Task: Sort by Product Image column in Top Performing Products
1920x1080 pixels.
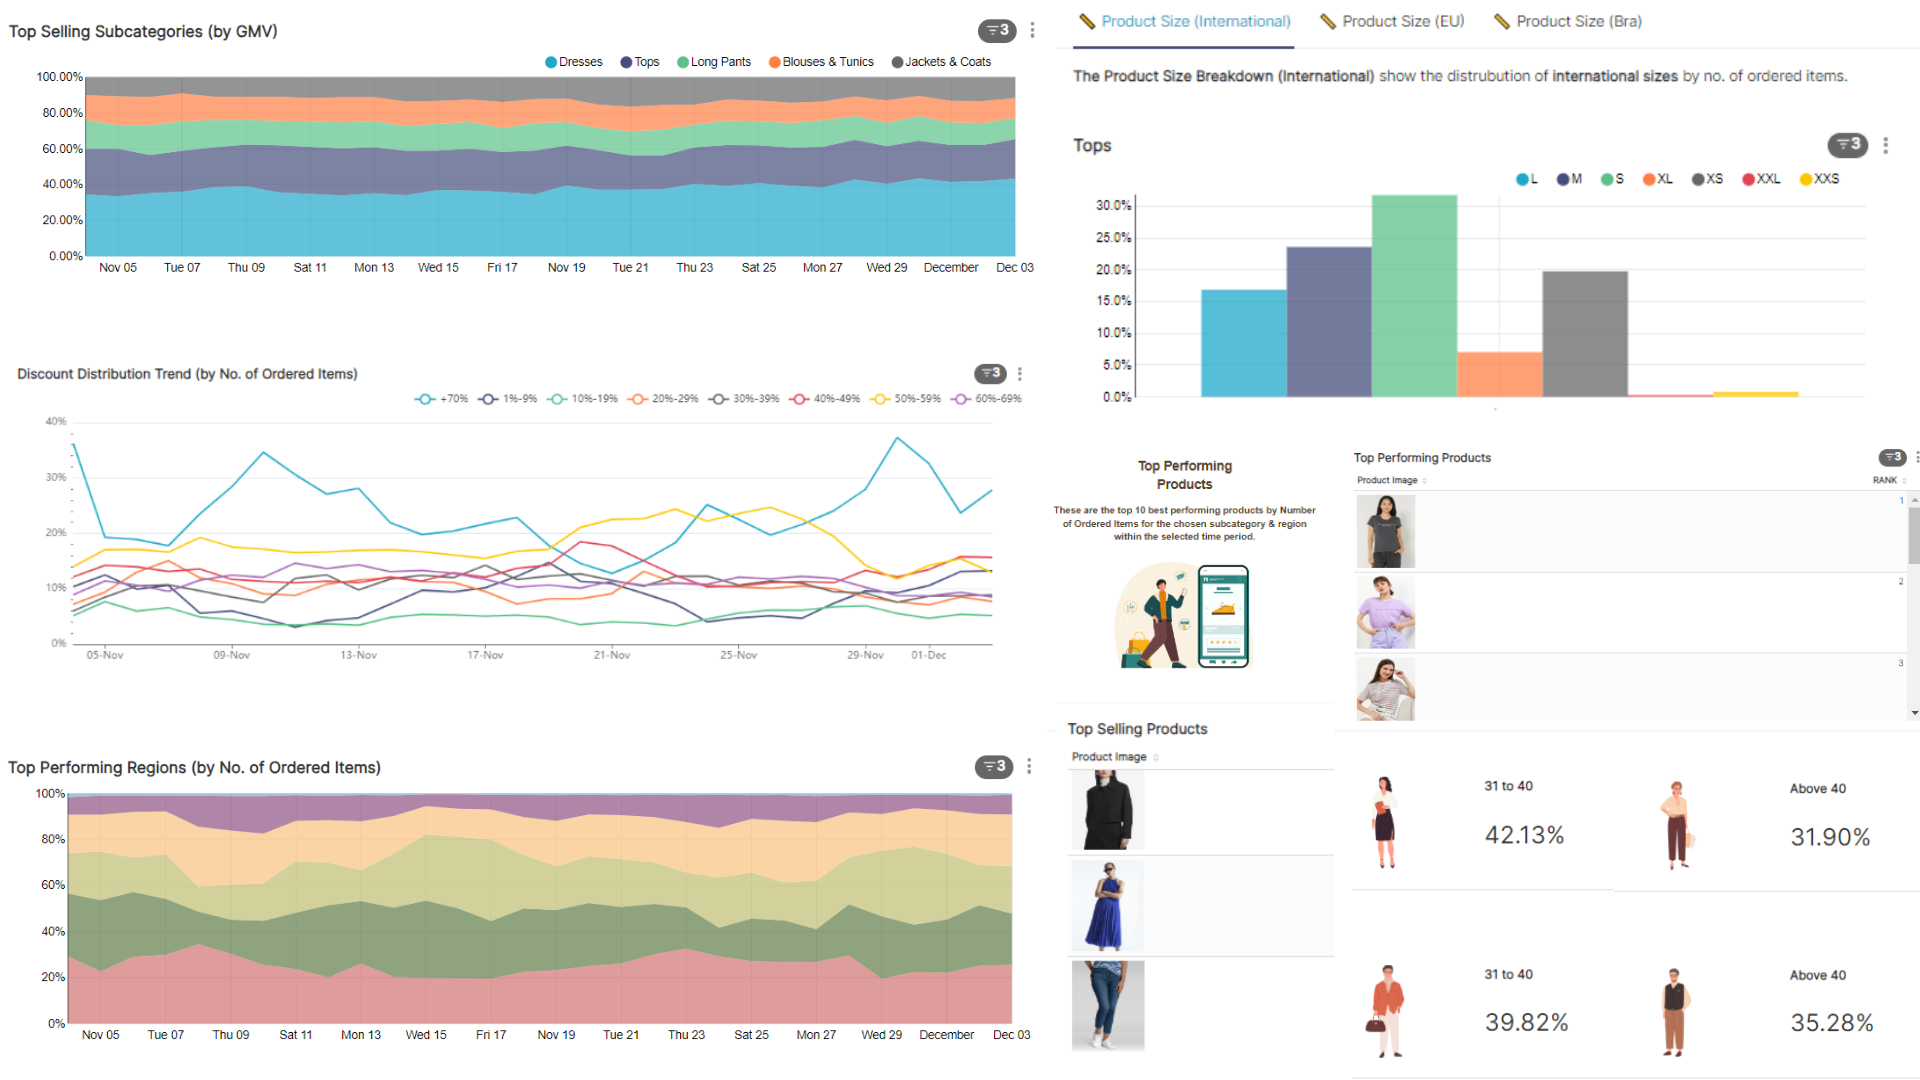Action: [1390, 480]
